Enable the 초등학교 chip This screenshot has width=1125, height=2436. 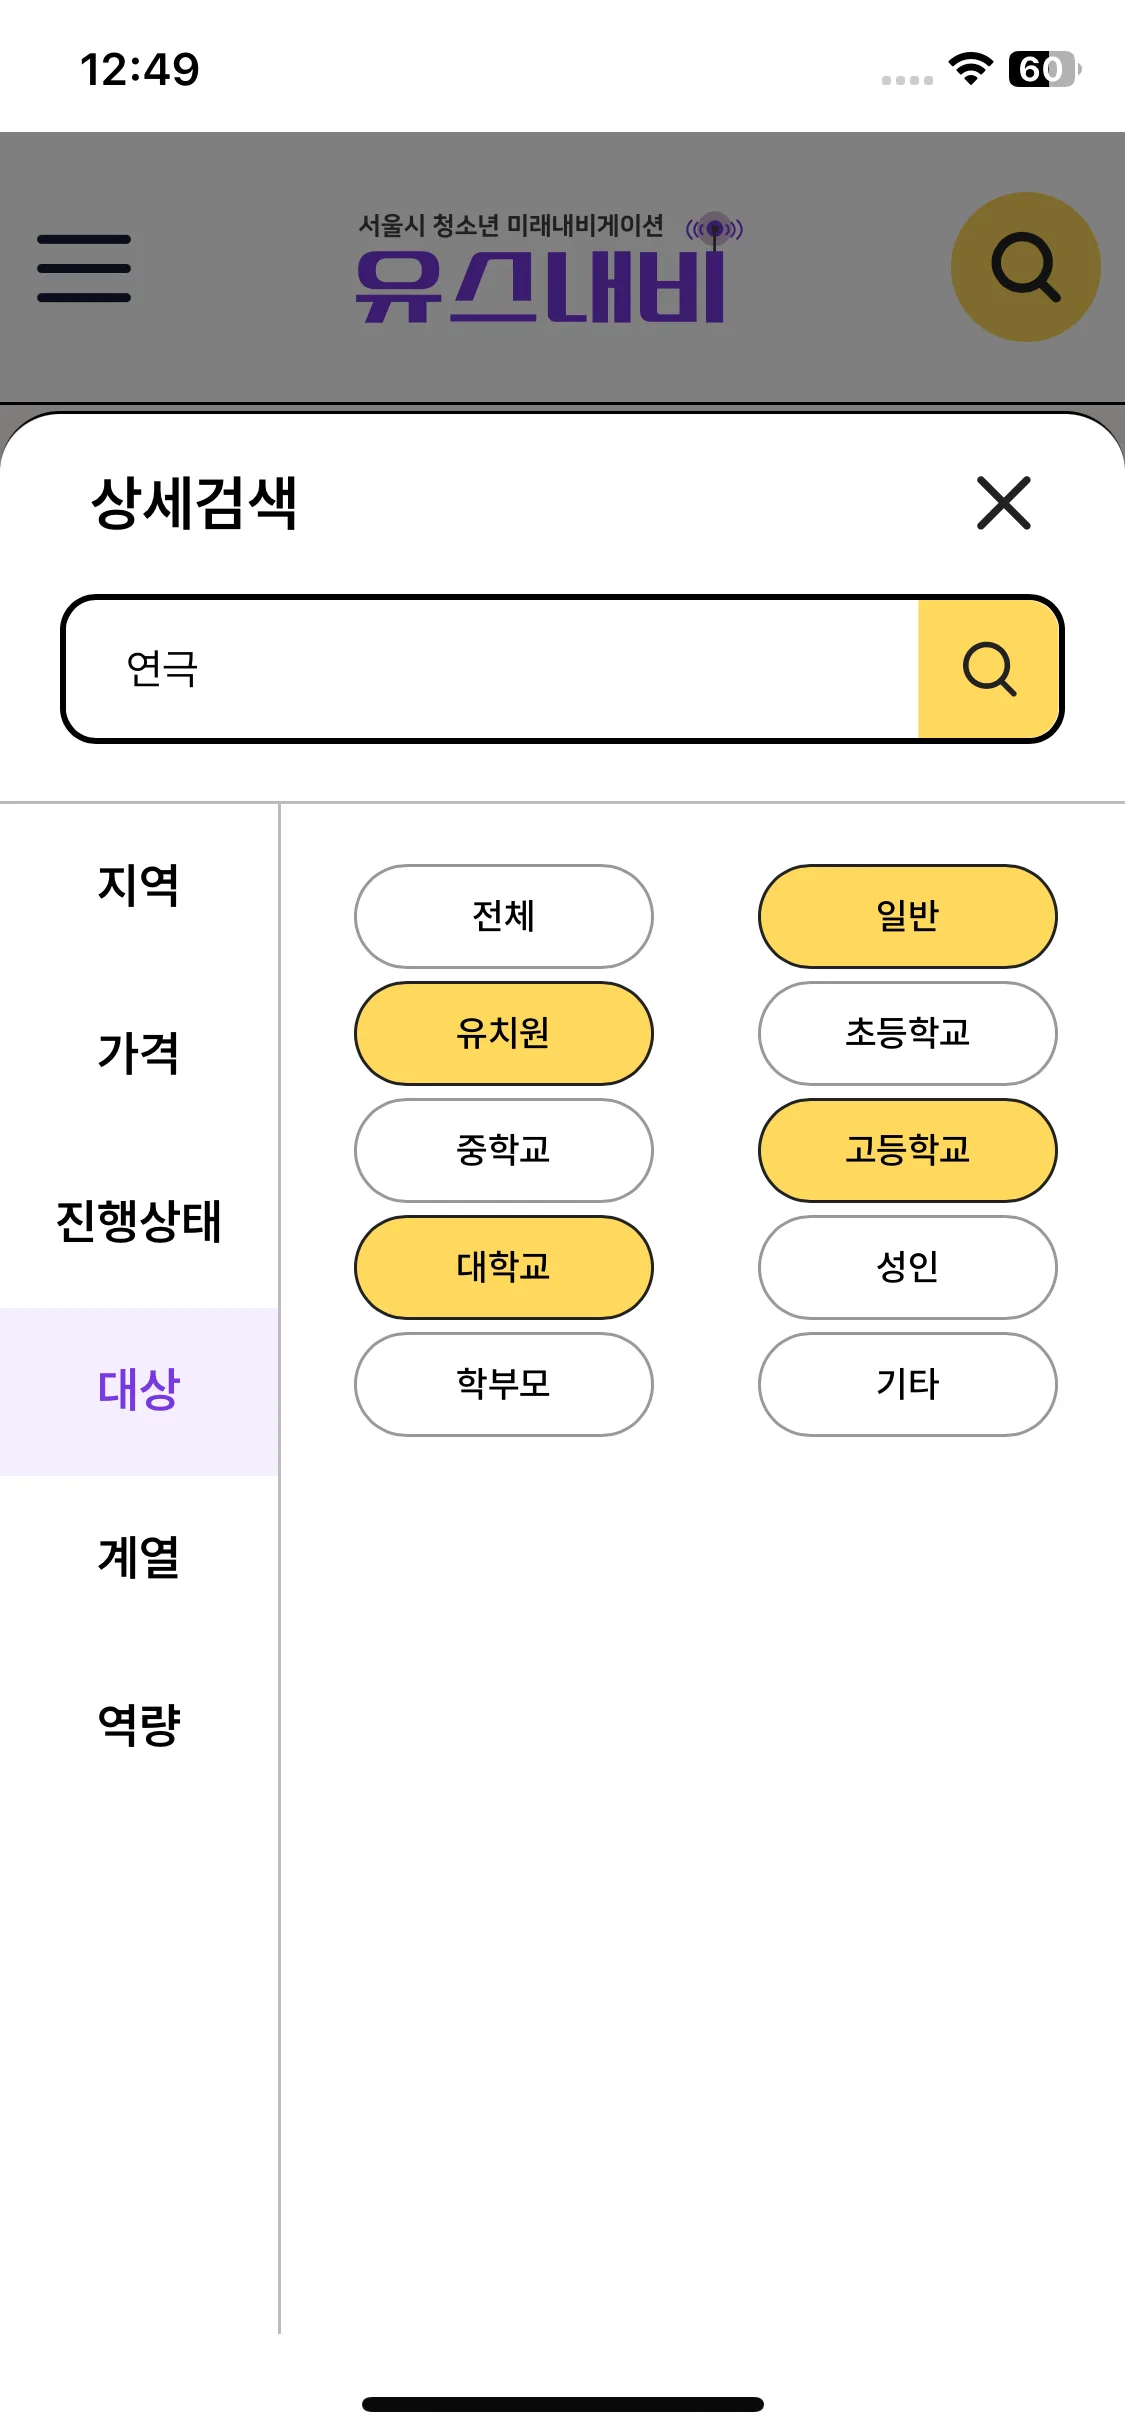(908, 1033)
